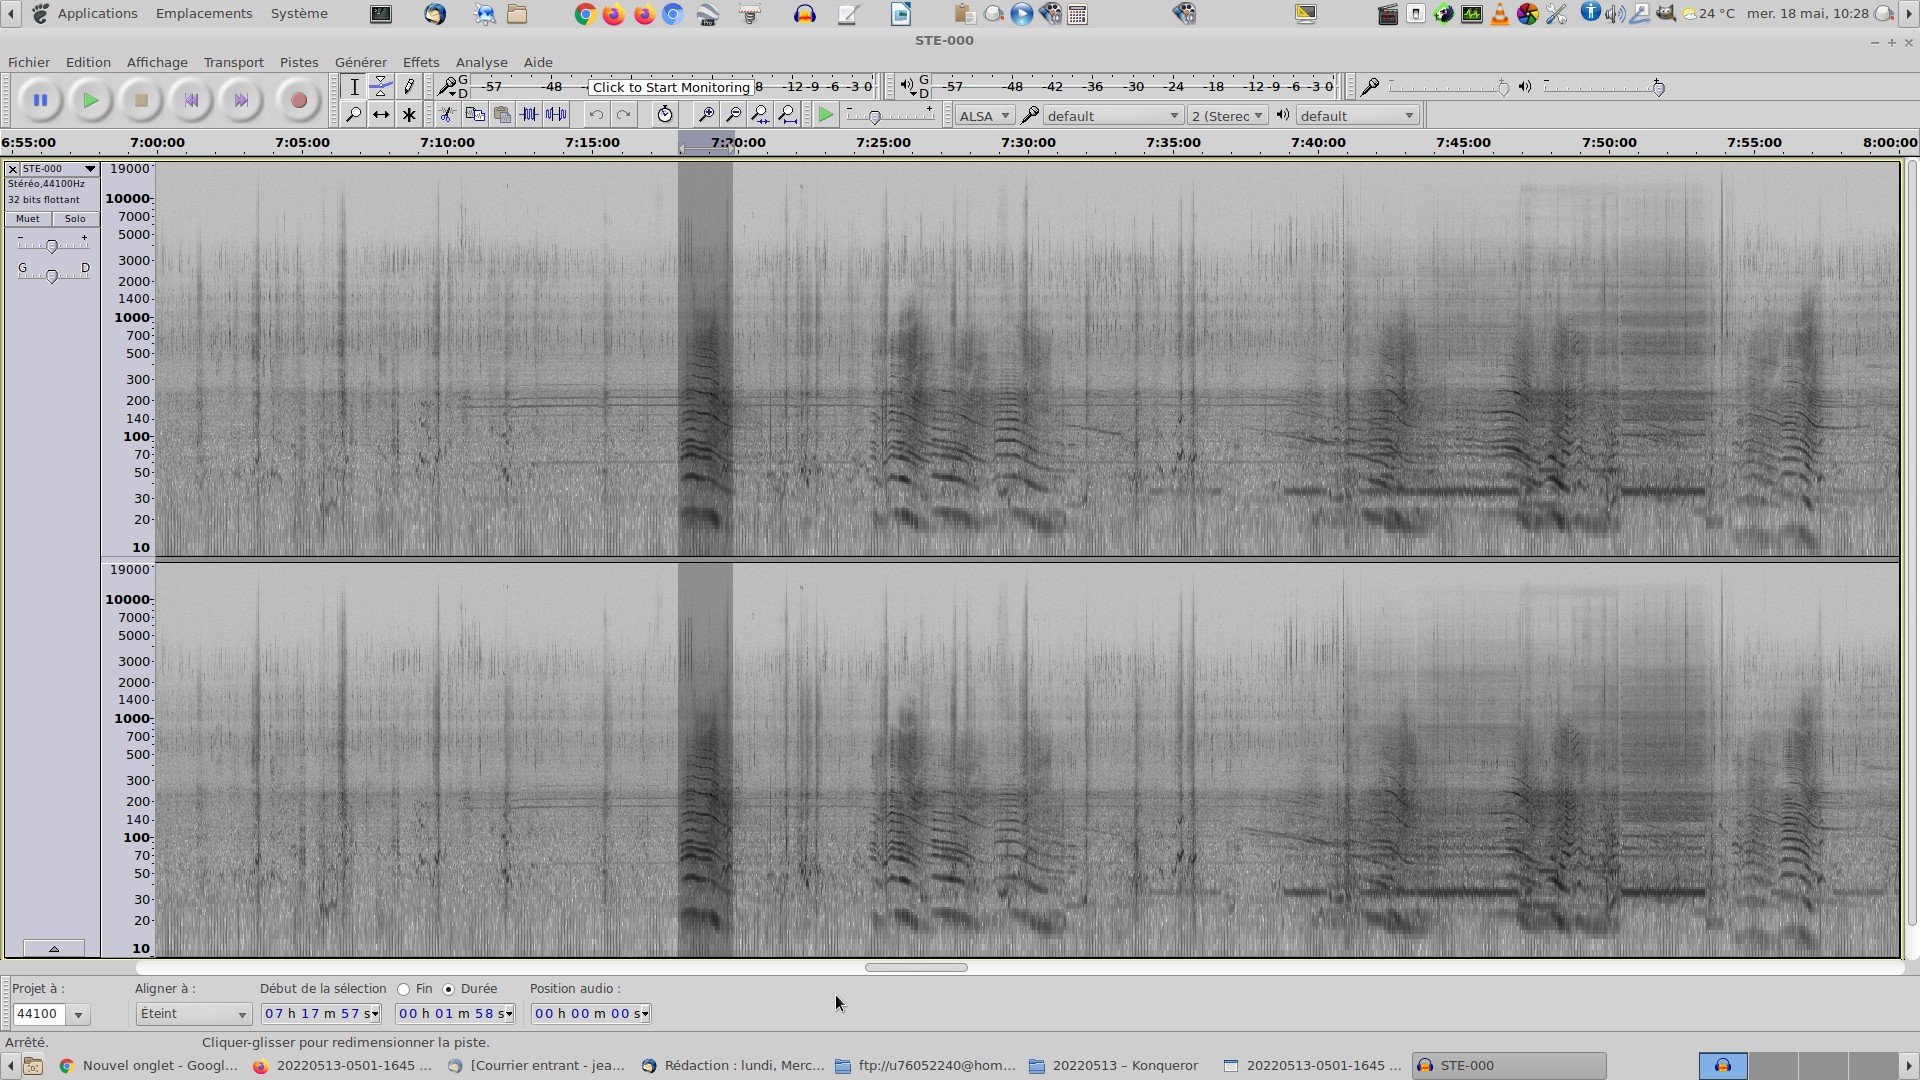Select the Fin radio button
The width and height of the screenshot is (1920, 1080).
point(404,989)
